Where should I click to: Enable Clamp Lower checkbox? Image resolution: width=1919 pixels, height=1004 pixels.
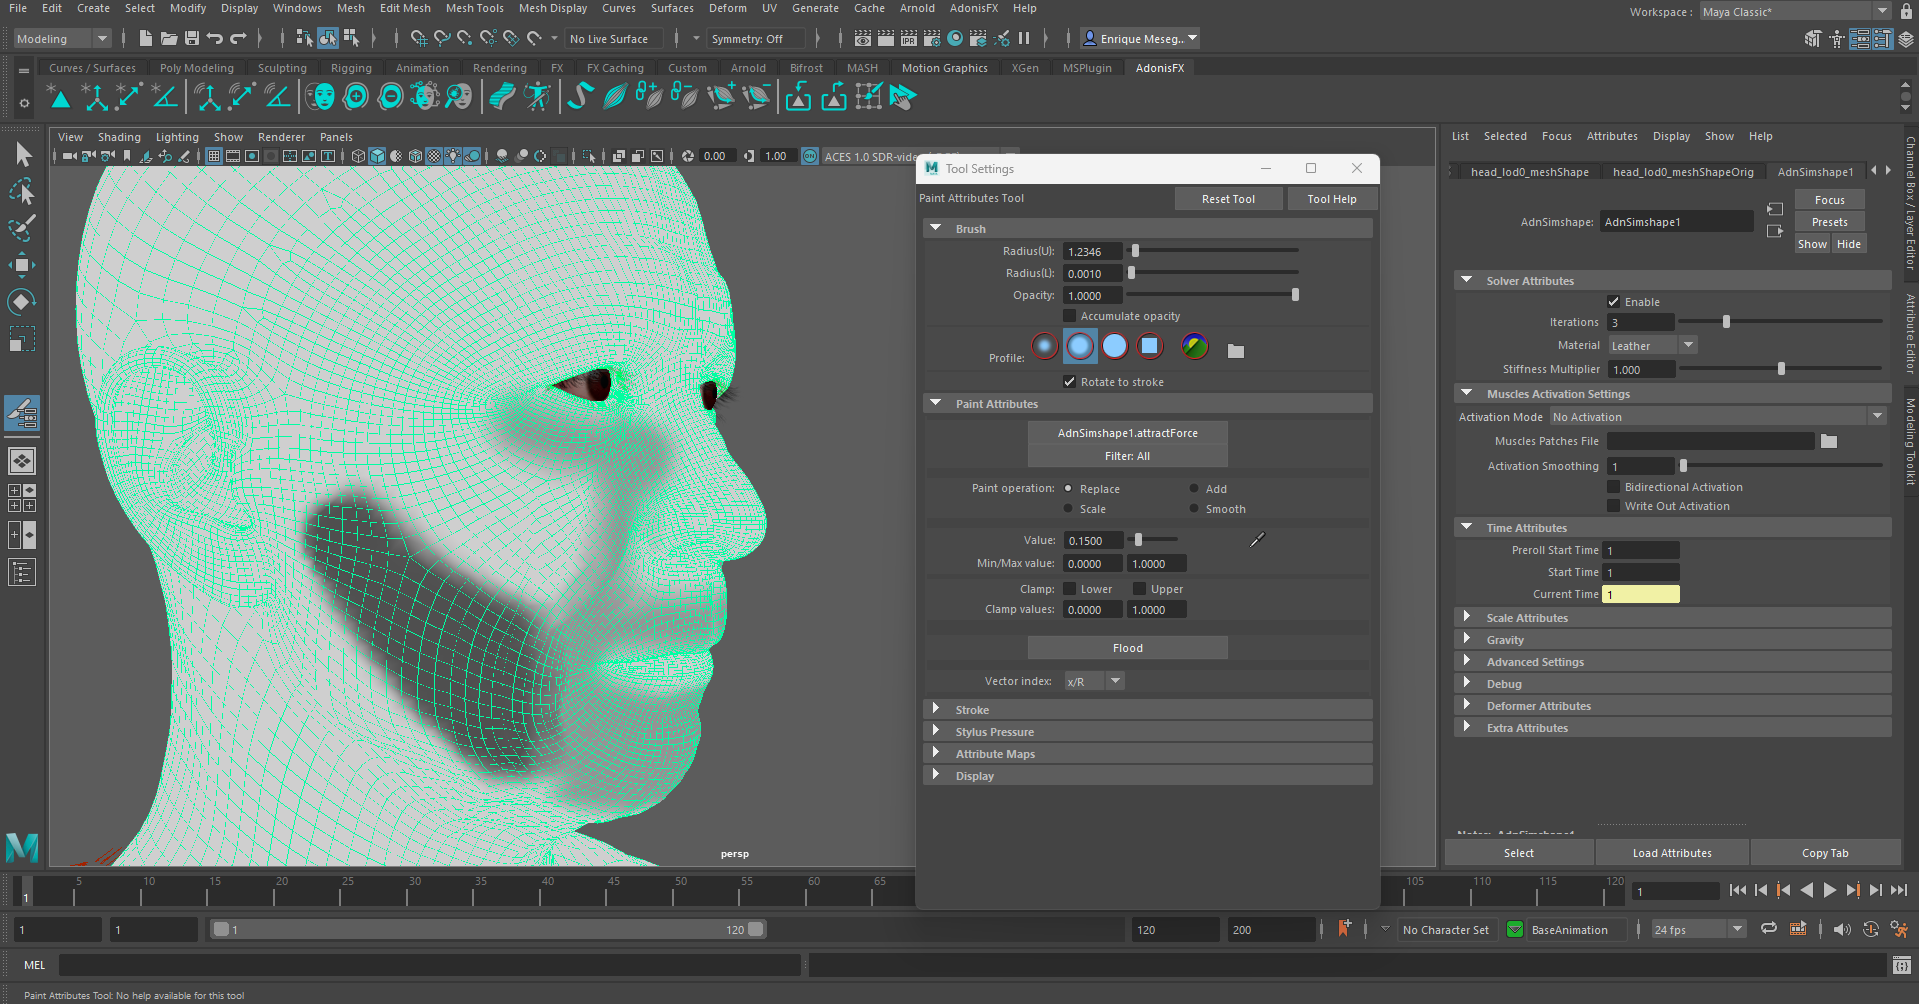(x=1069, y=589)
